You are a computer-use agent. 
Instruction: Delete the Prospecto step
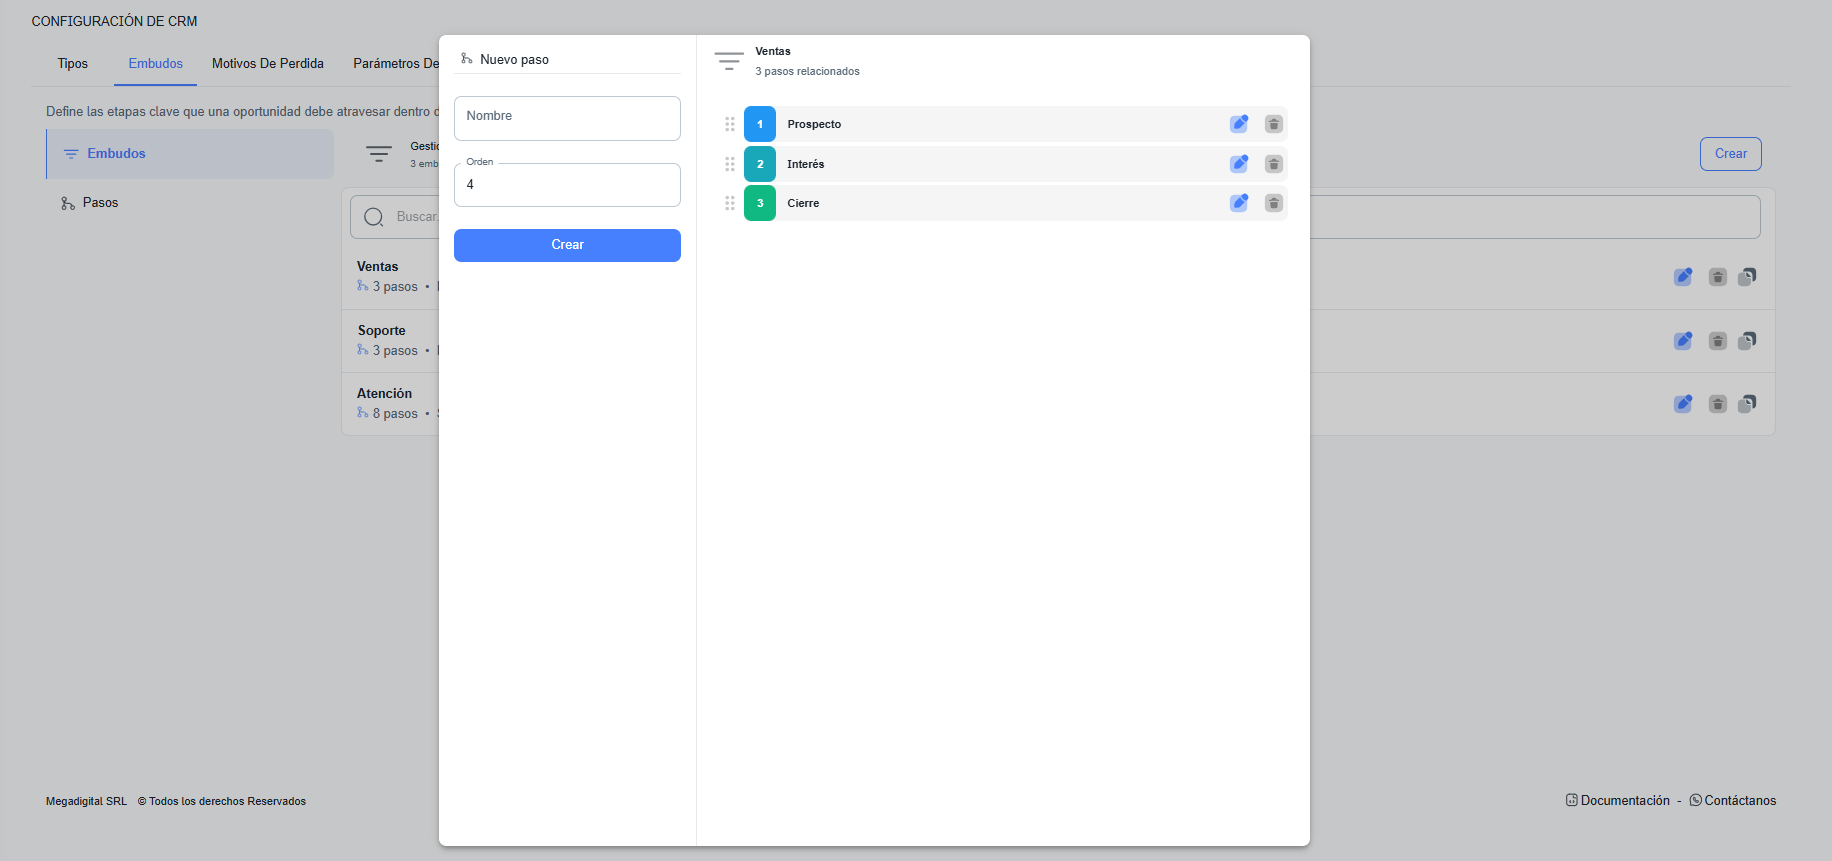point(1273,124)
